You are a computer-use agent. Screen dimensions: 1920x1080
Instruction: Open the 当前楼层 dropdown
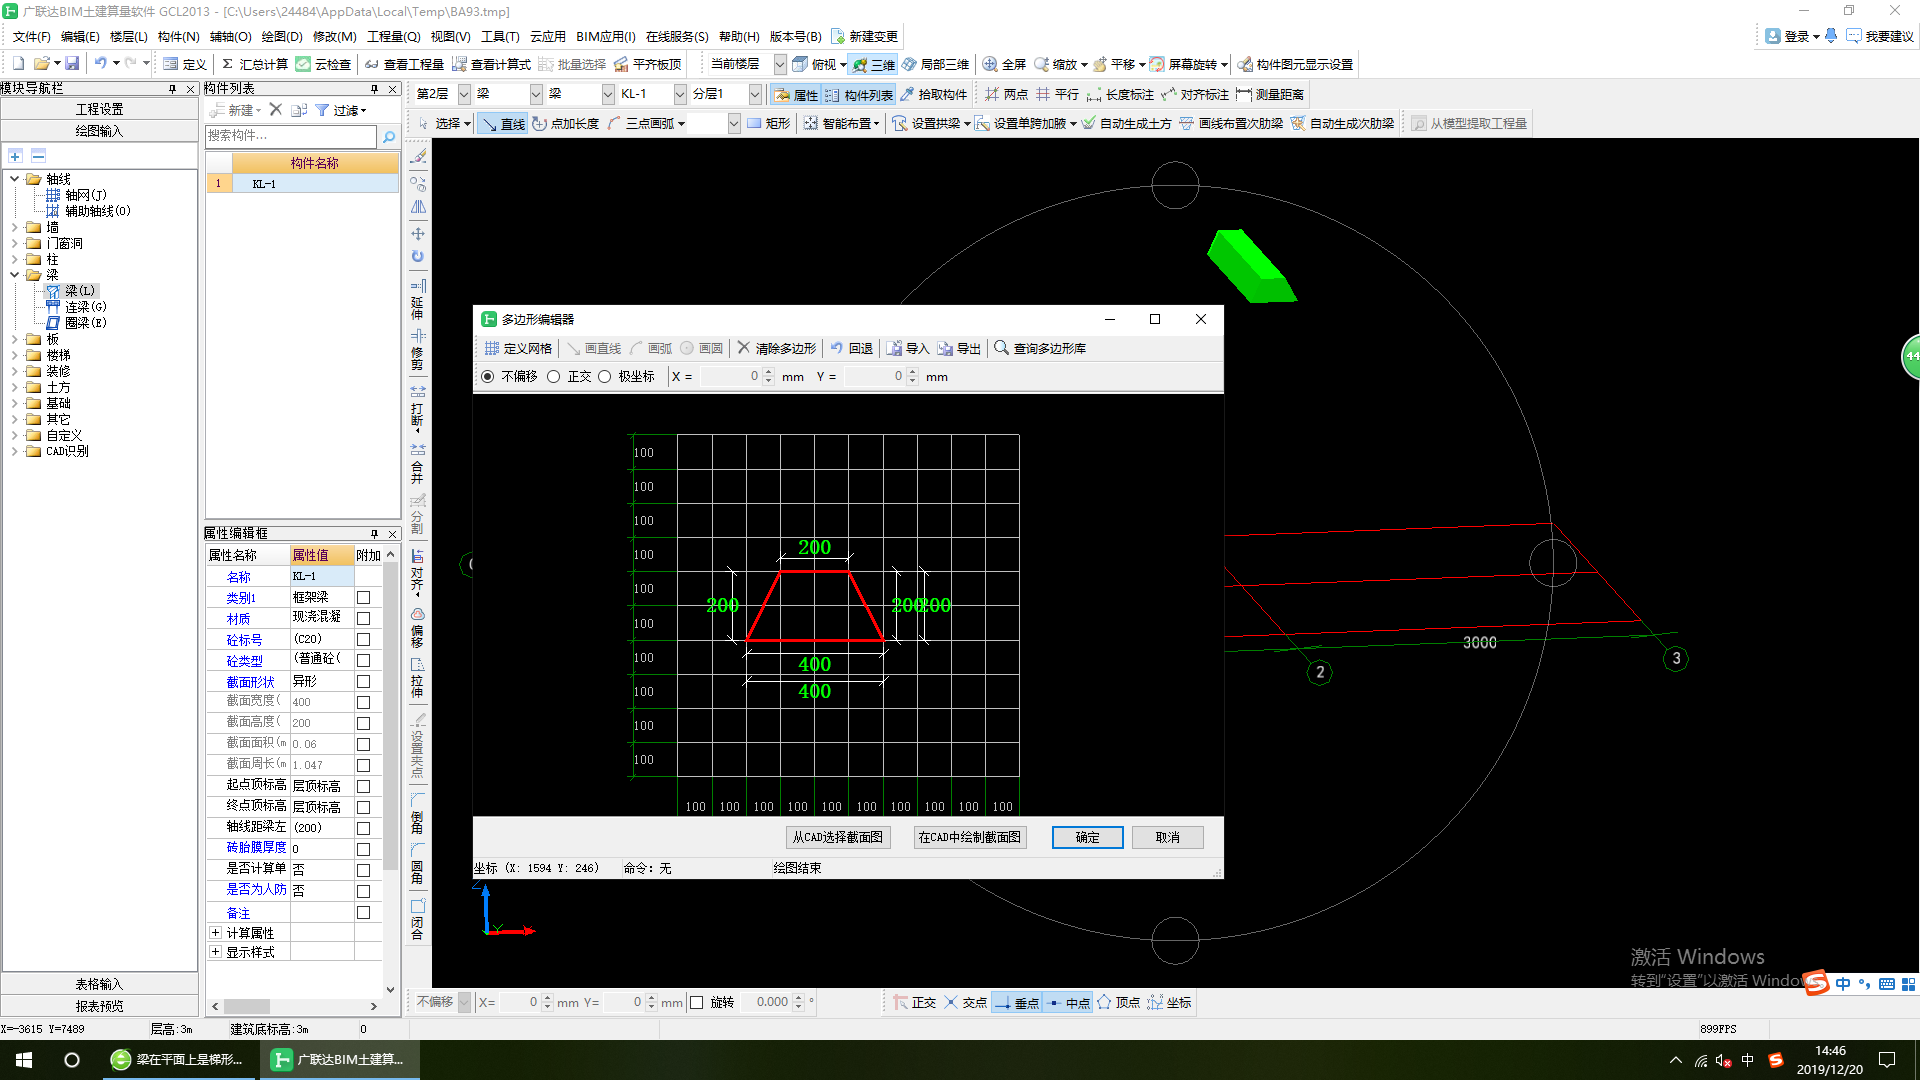click(780, 64)
